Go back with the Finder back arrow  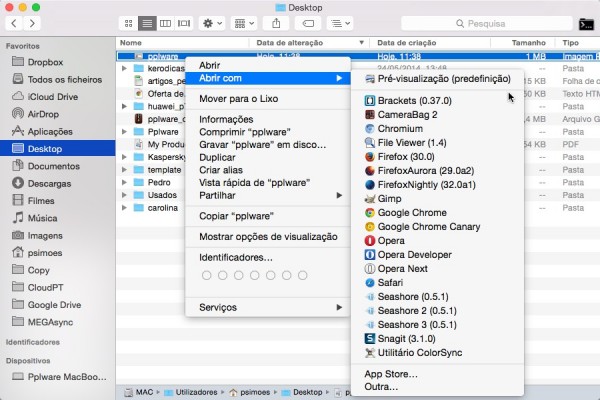click(x=14, y=23)
